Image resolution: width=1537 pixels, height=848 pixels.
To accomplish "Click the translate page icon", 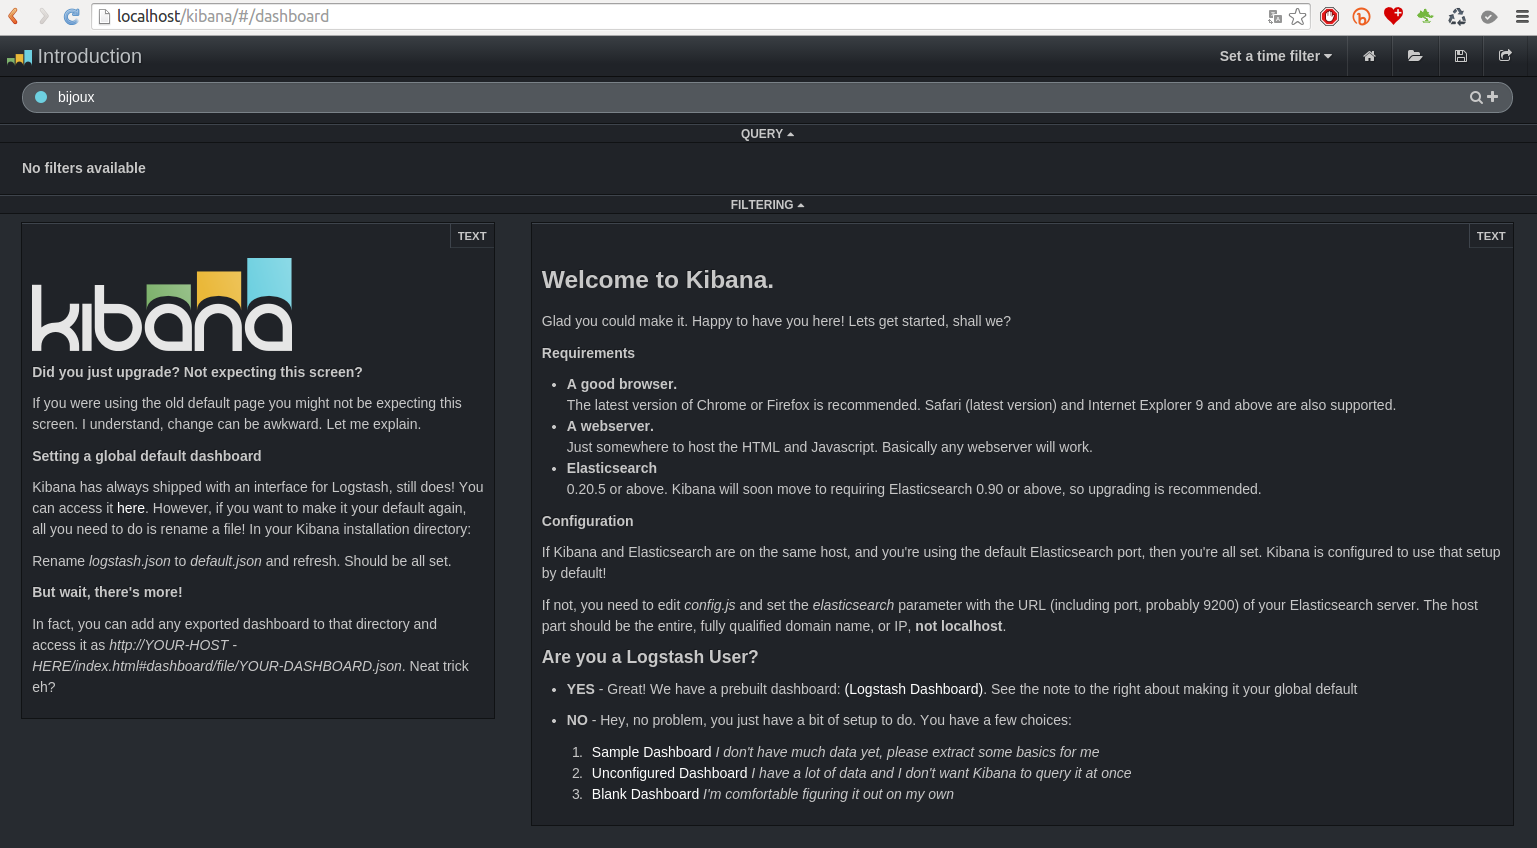I will coord(1274,16).
